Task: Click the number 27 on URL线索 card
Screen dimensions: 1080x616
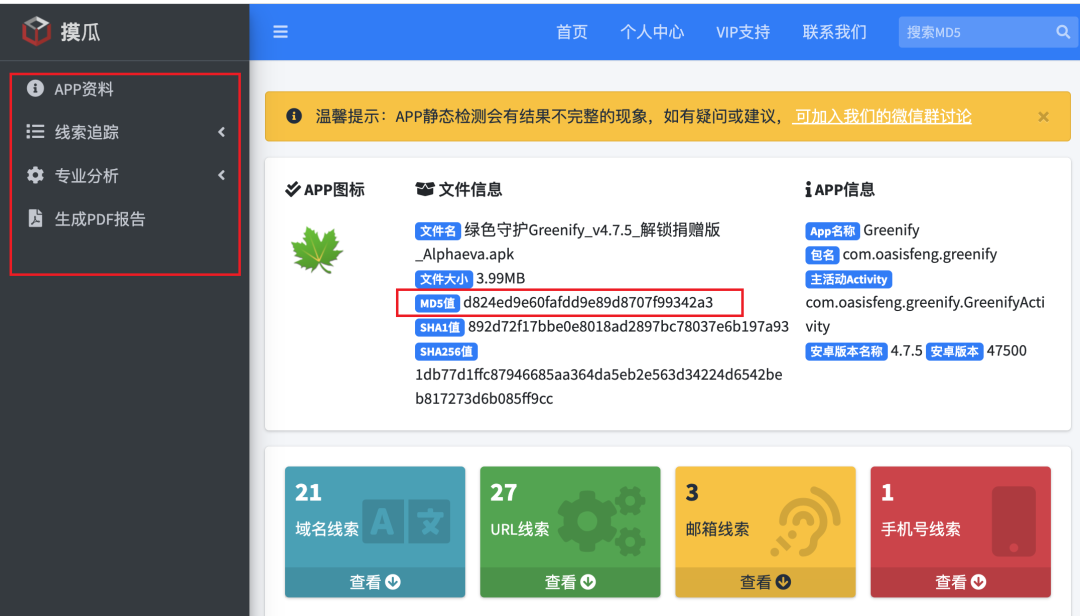Action: tap(503, 492)
